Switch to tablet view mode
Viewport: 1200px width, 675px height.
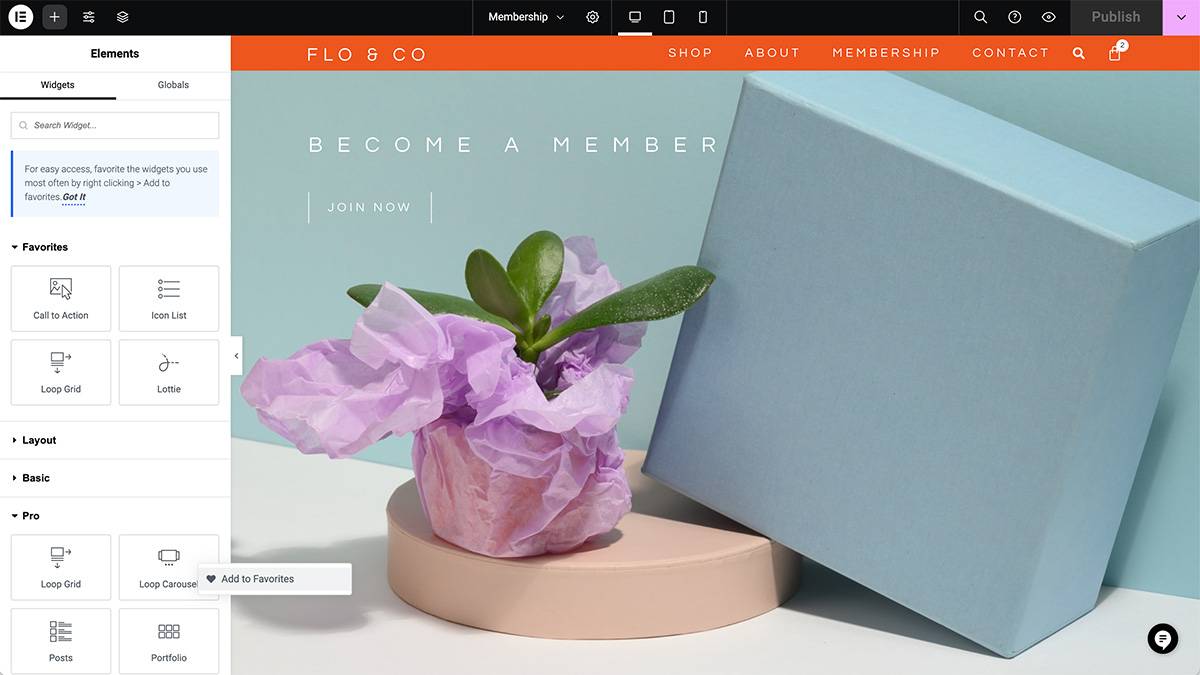click(x=669, y=17)
